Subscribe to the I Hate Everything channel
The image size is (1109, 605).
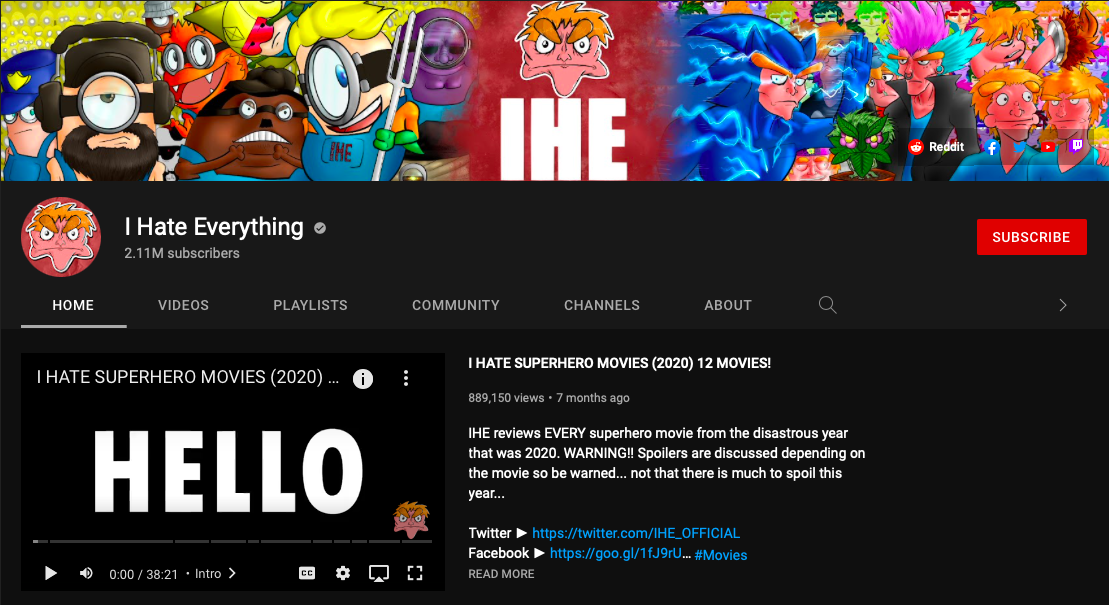click(1031, 237)
